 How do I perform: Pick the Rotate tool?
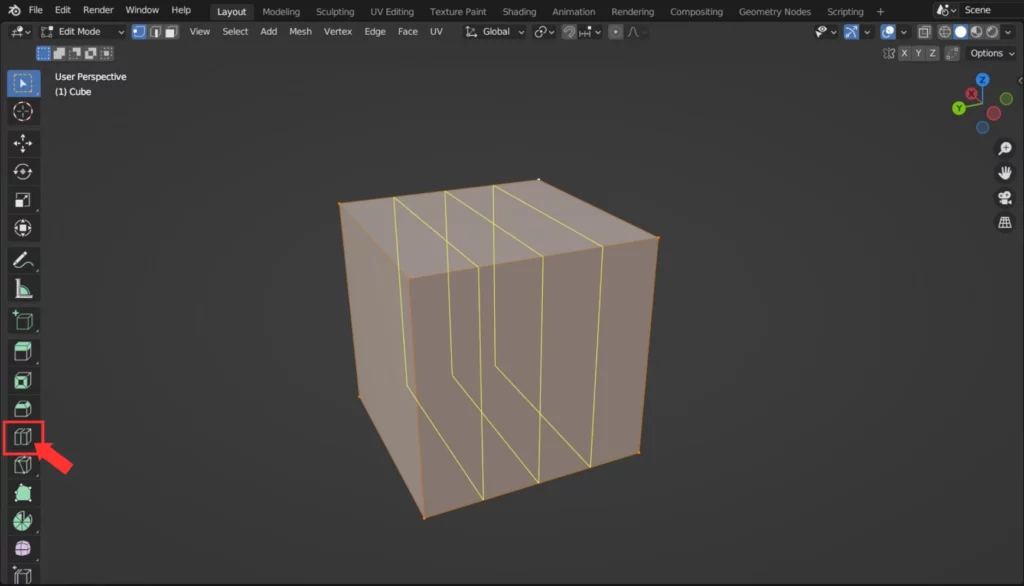(23, 172)
